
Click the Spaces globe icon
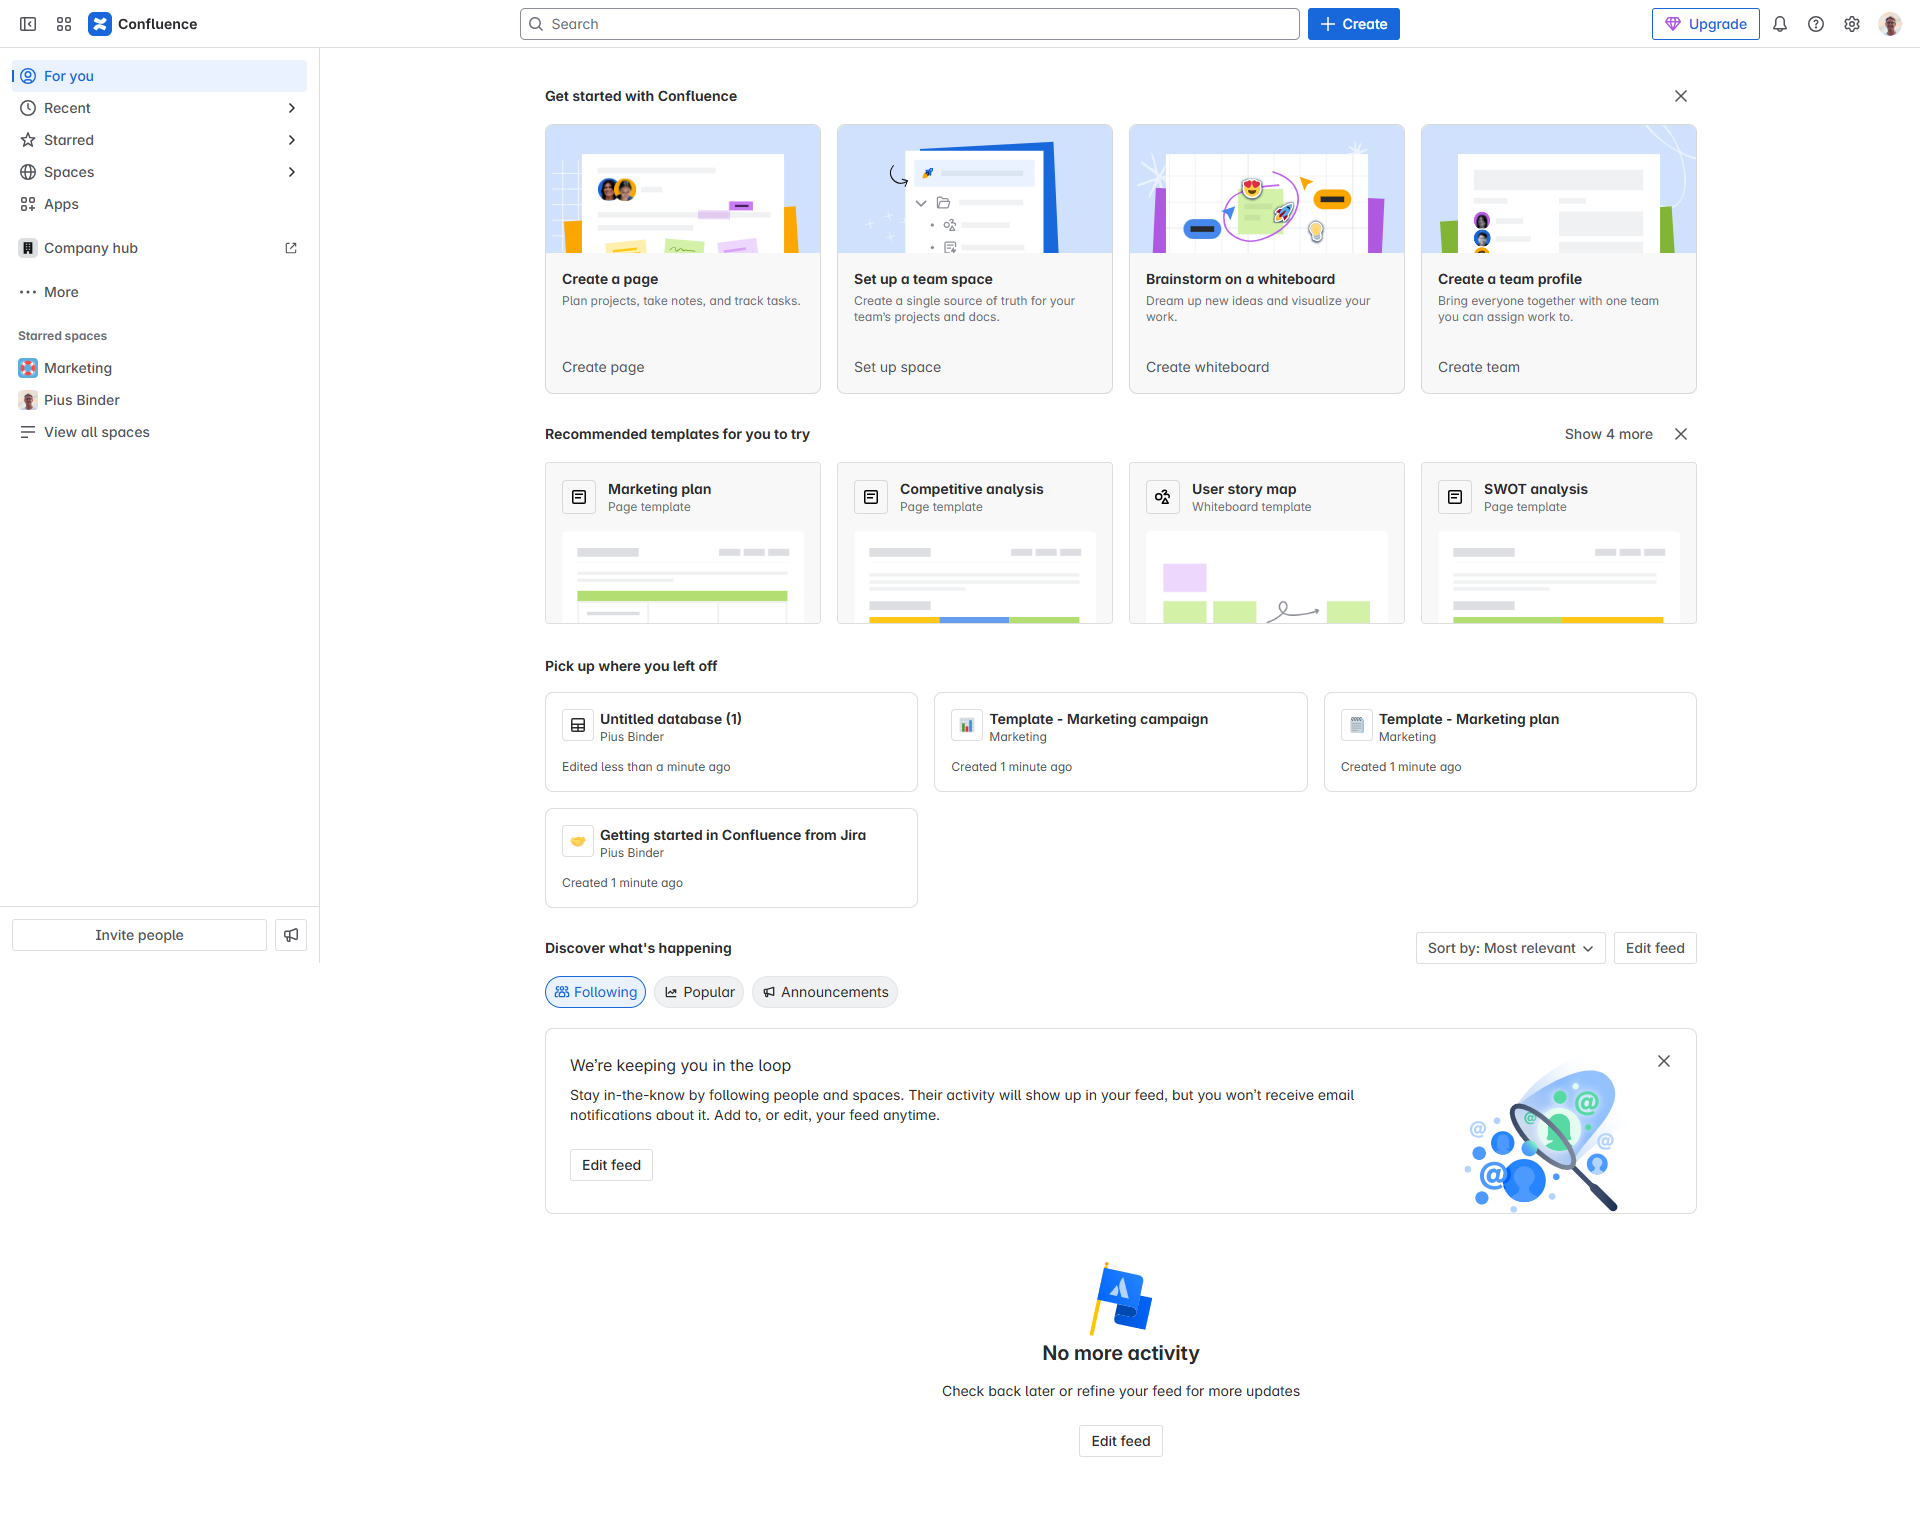point(28,172)
